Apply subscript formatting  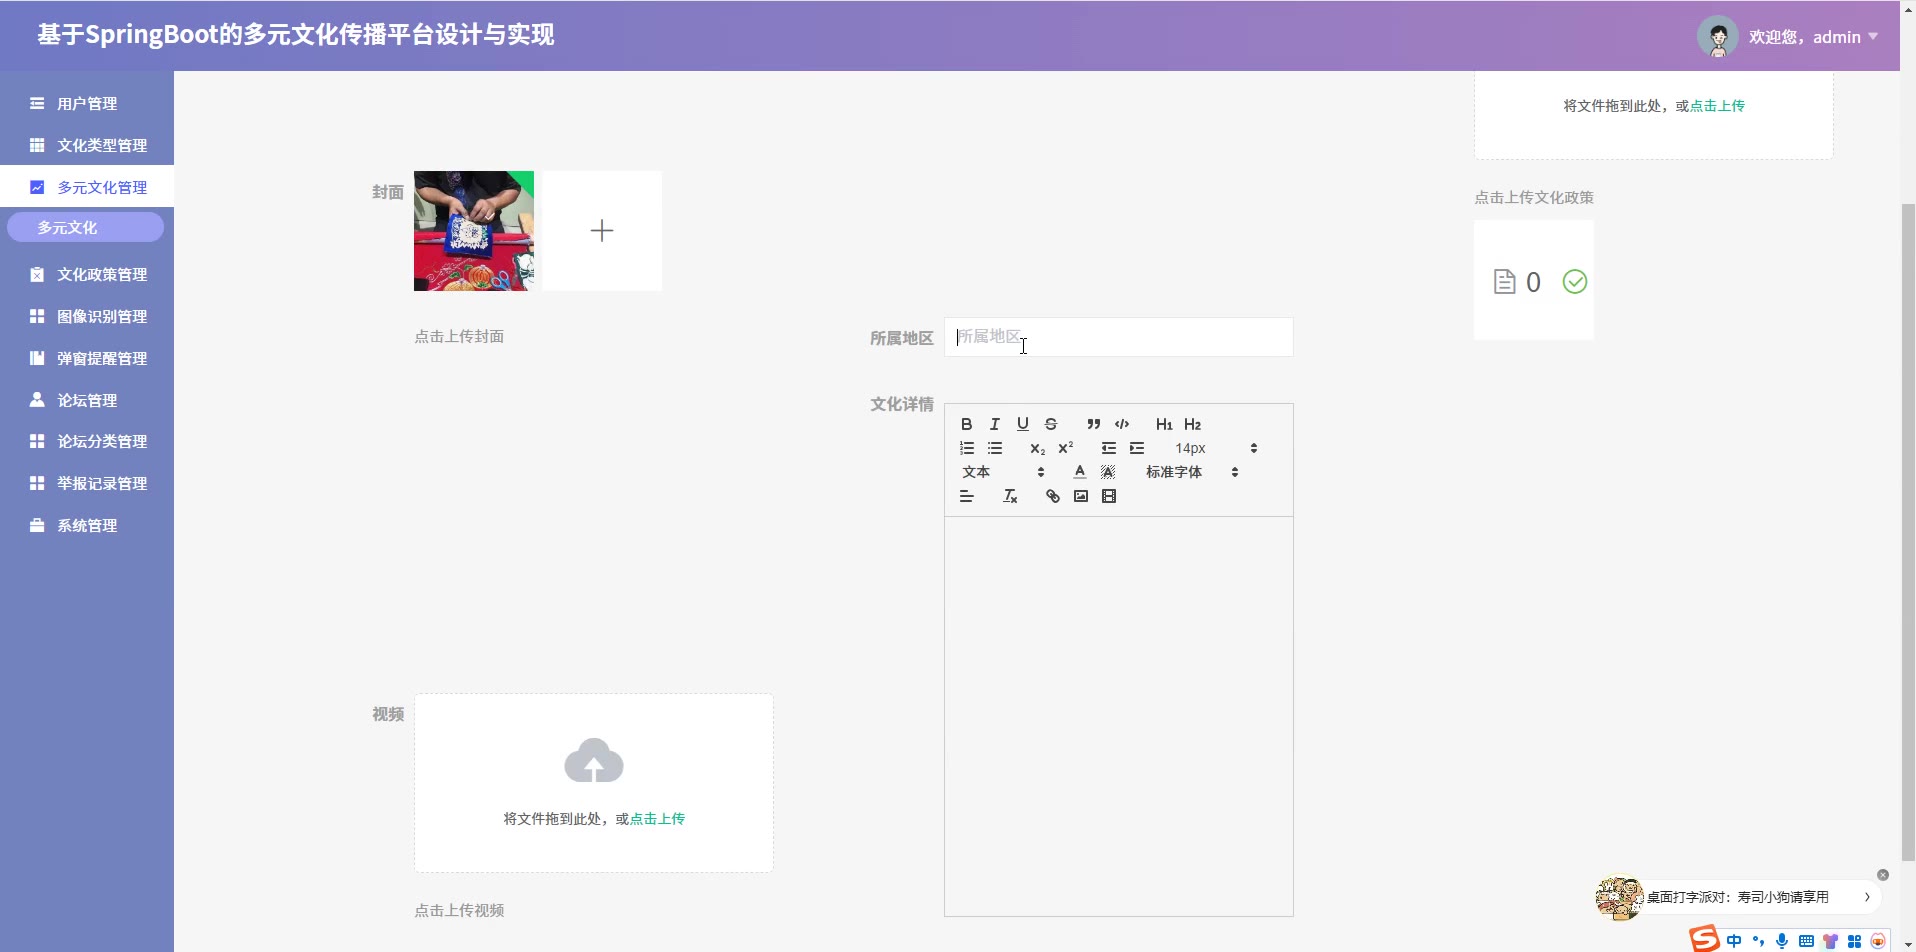coord(1037,448)
